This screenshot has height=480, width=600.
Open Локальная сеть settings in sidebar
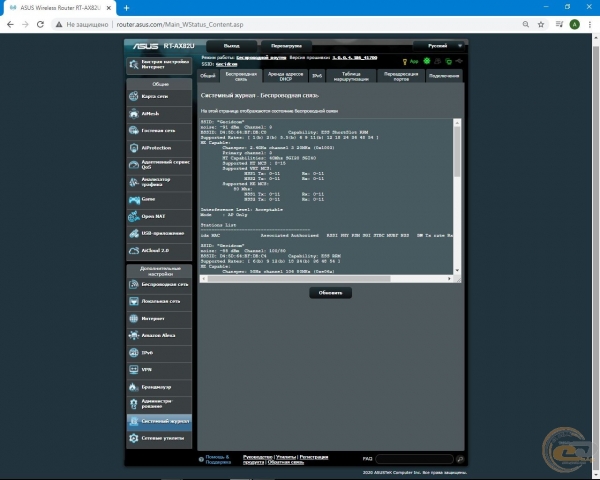click(159, 301)
